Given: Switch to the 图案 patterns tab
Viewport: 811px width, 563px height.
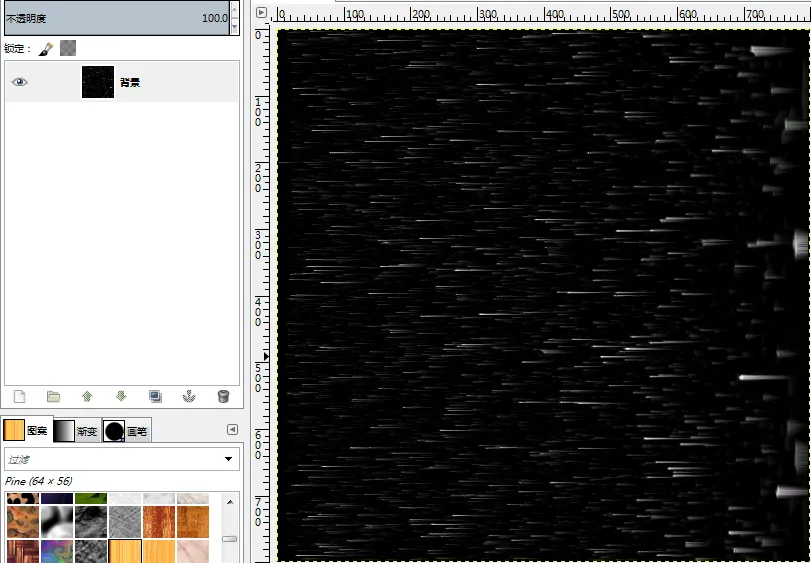Looking at the screenshot, I should (26, 430).
